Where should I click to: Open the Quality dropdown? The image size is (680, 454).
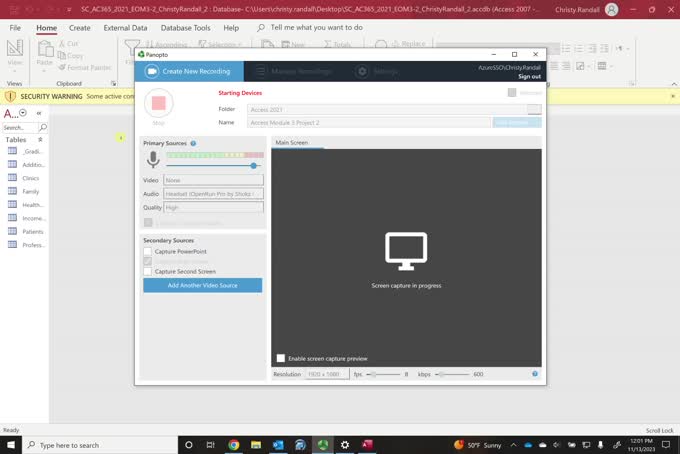tap(213, 208)
